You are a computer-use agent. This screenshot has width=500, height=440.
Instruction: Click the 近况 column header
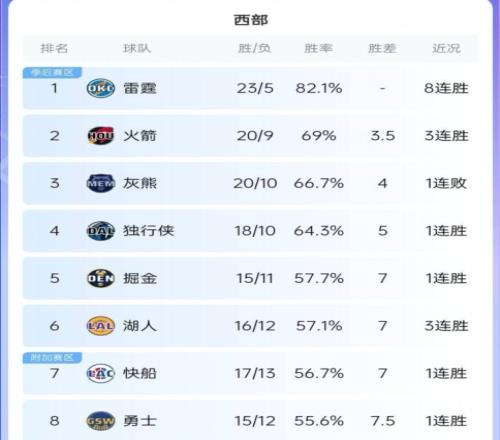[446, 48]
